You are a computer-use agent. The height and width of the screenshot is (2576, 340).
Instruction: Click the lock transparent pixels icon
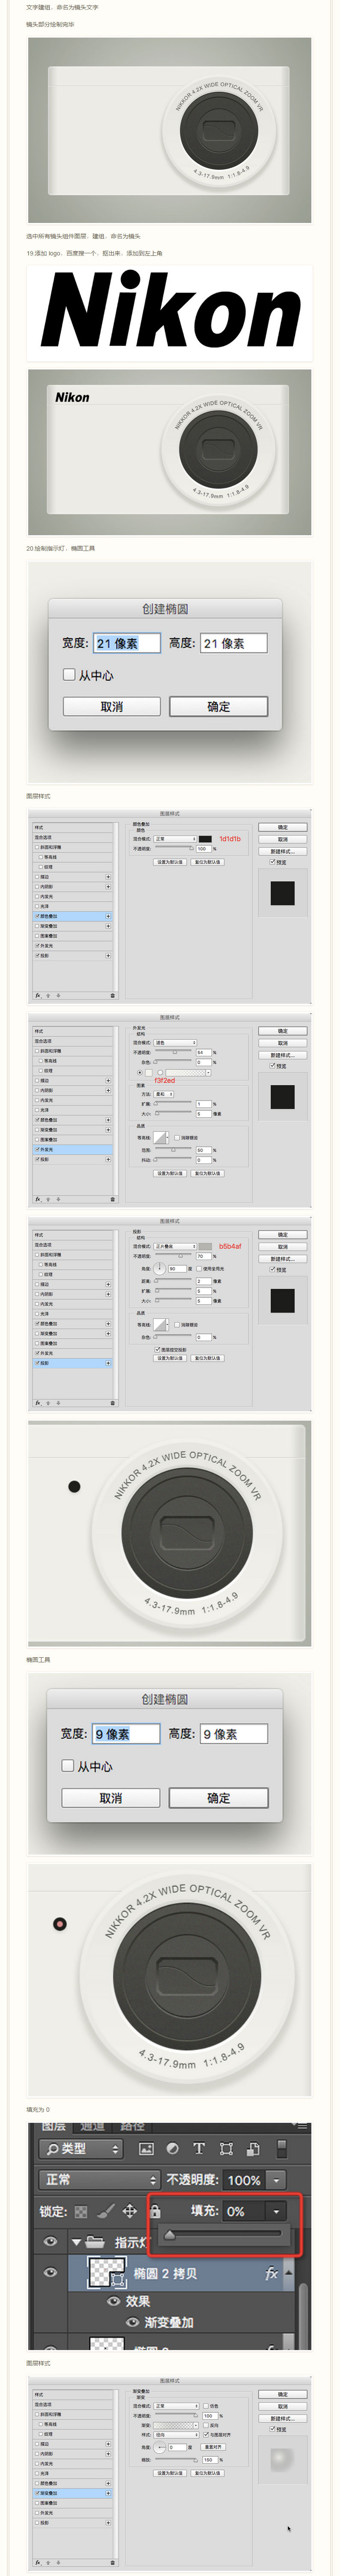tap(81, 2212)
